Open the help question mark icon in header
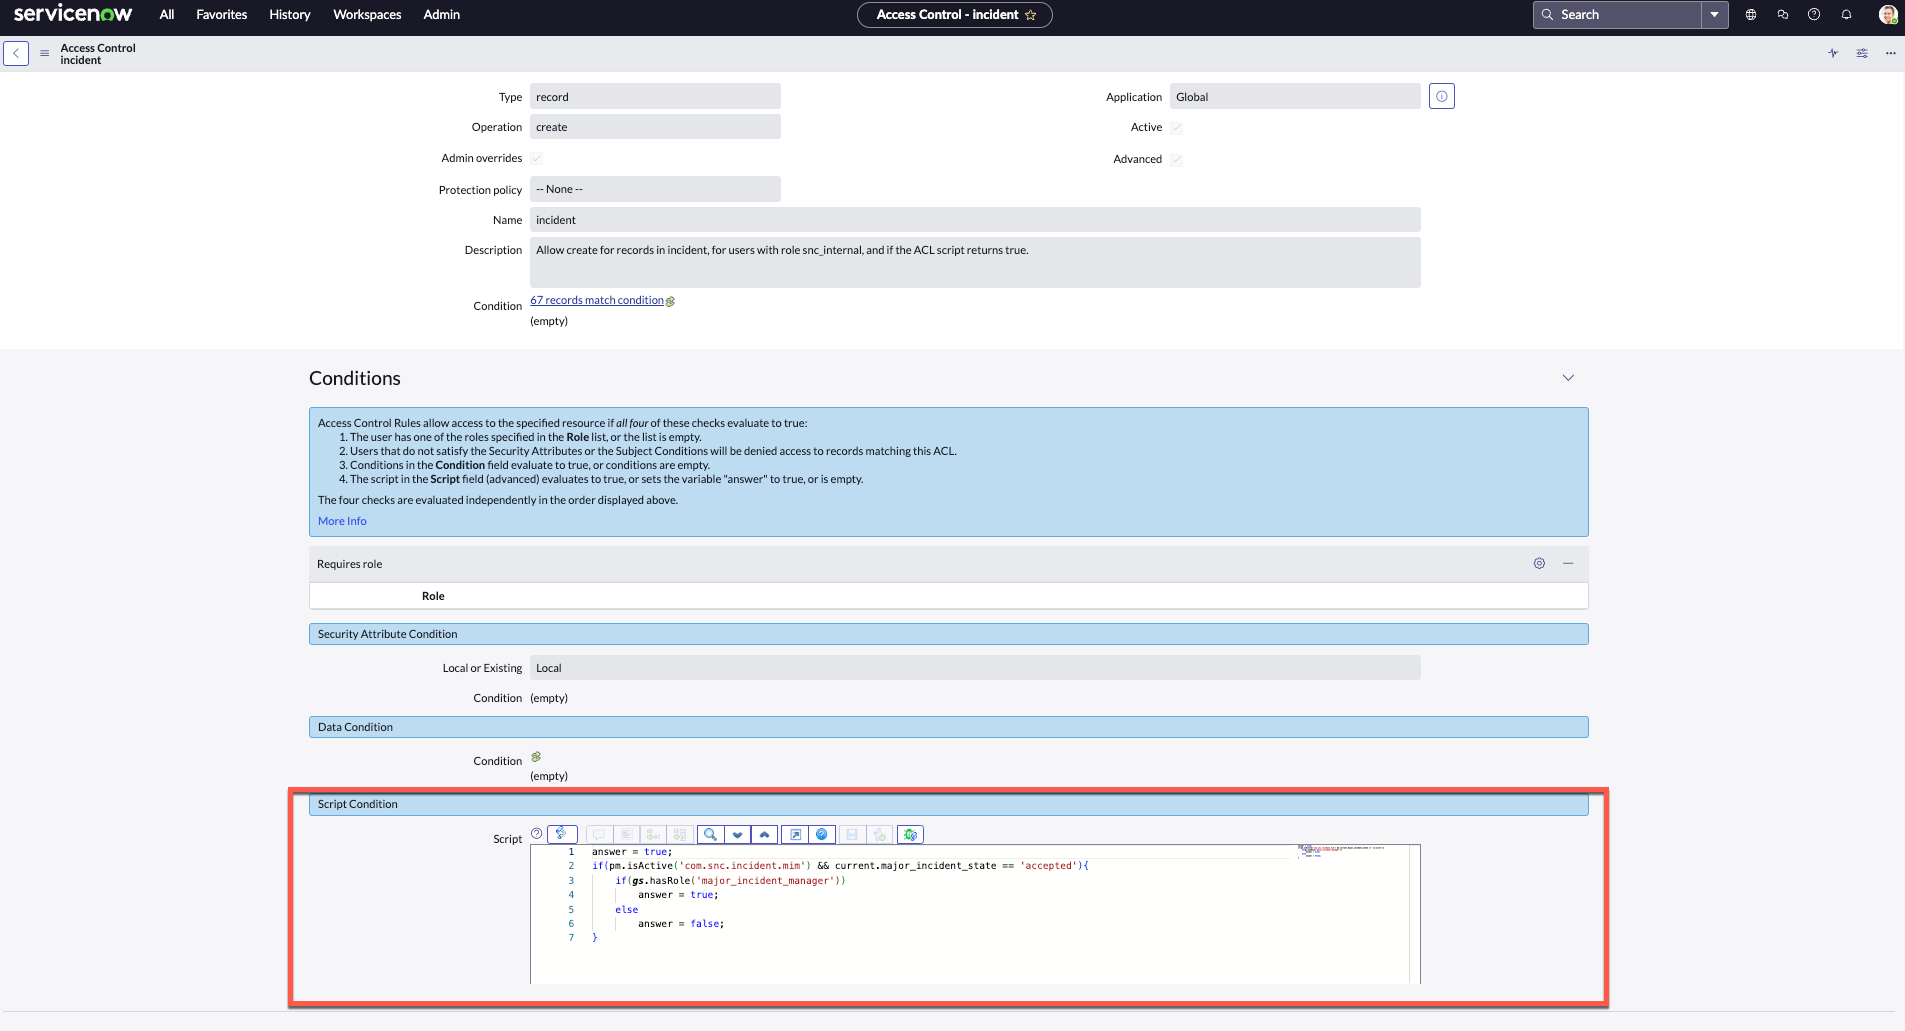 [x=1814, y=14]
